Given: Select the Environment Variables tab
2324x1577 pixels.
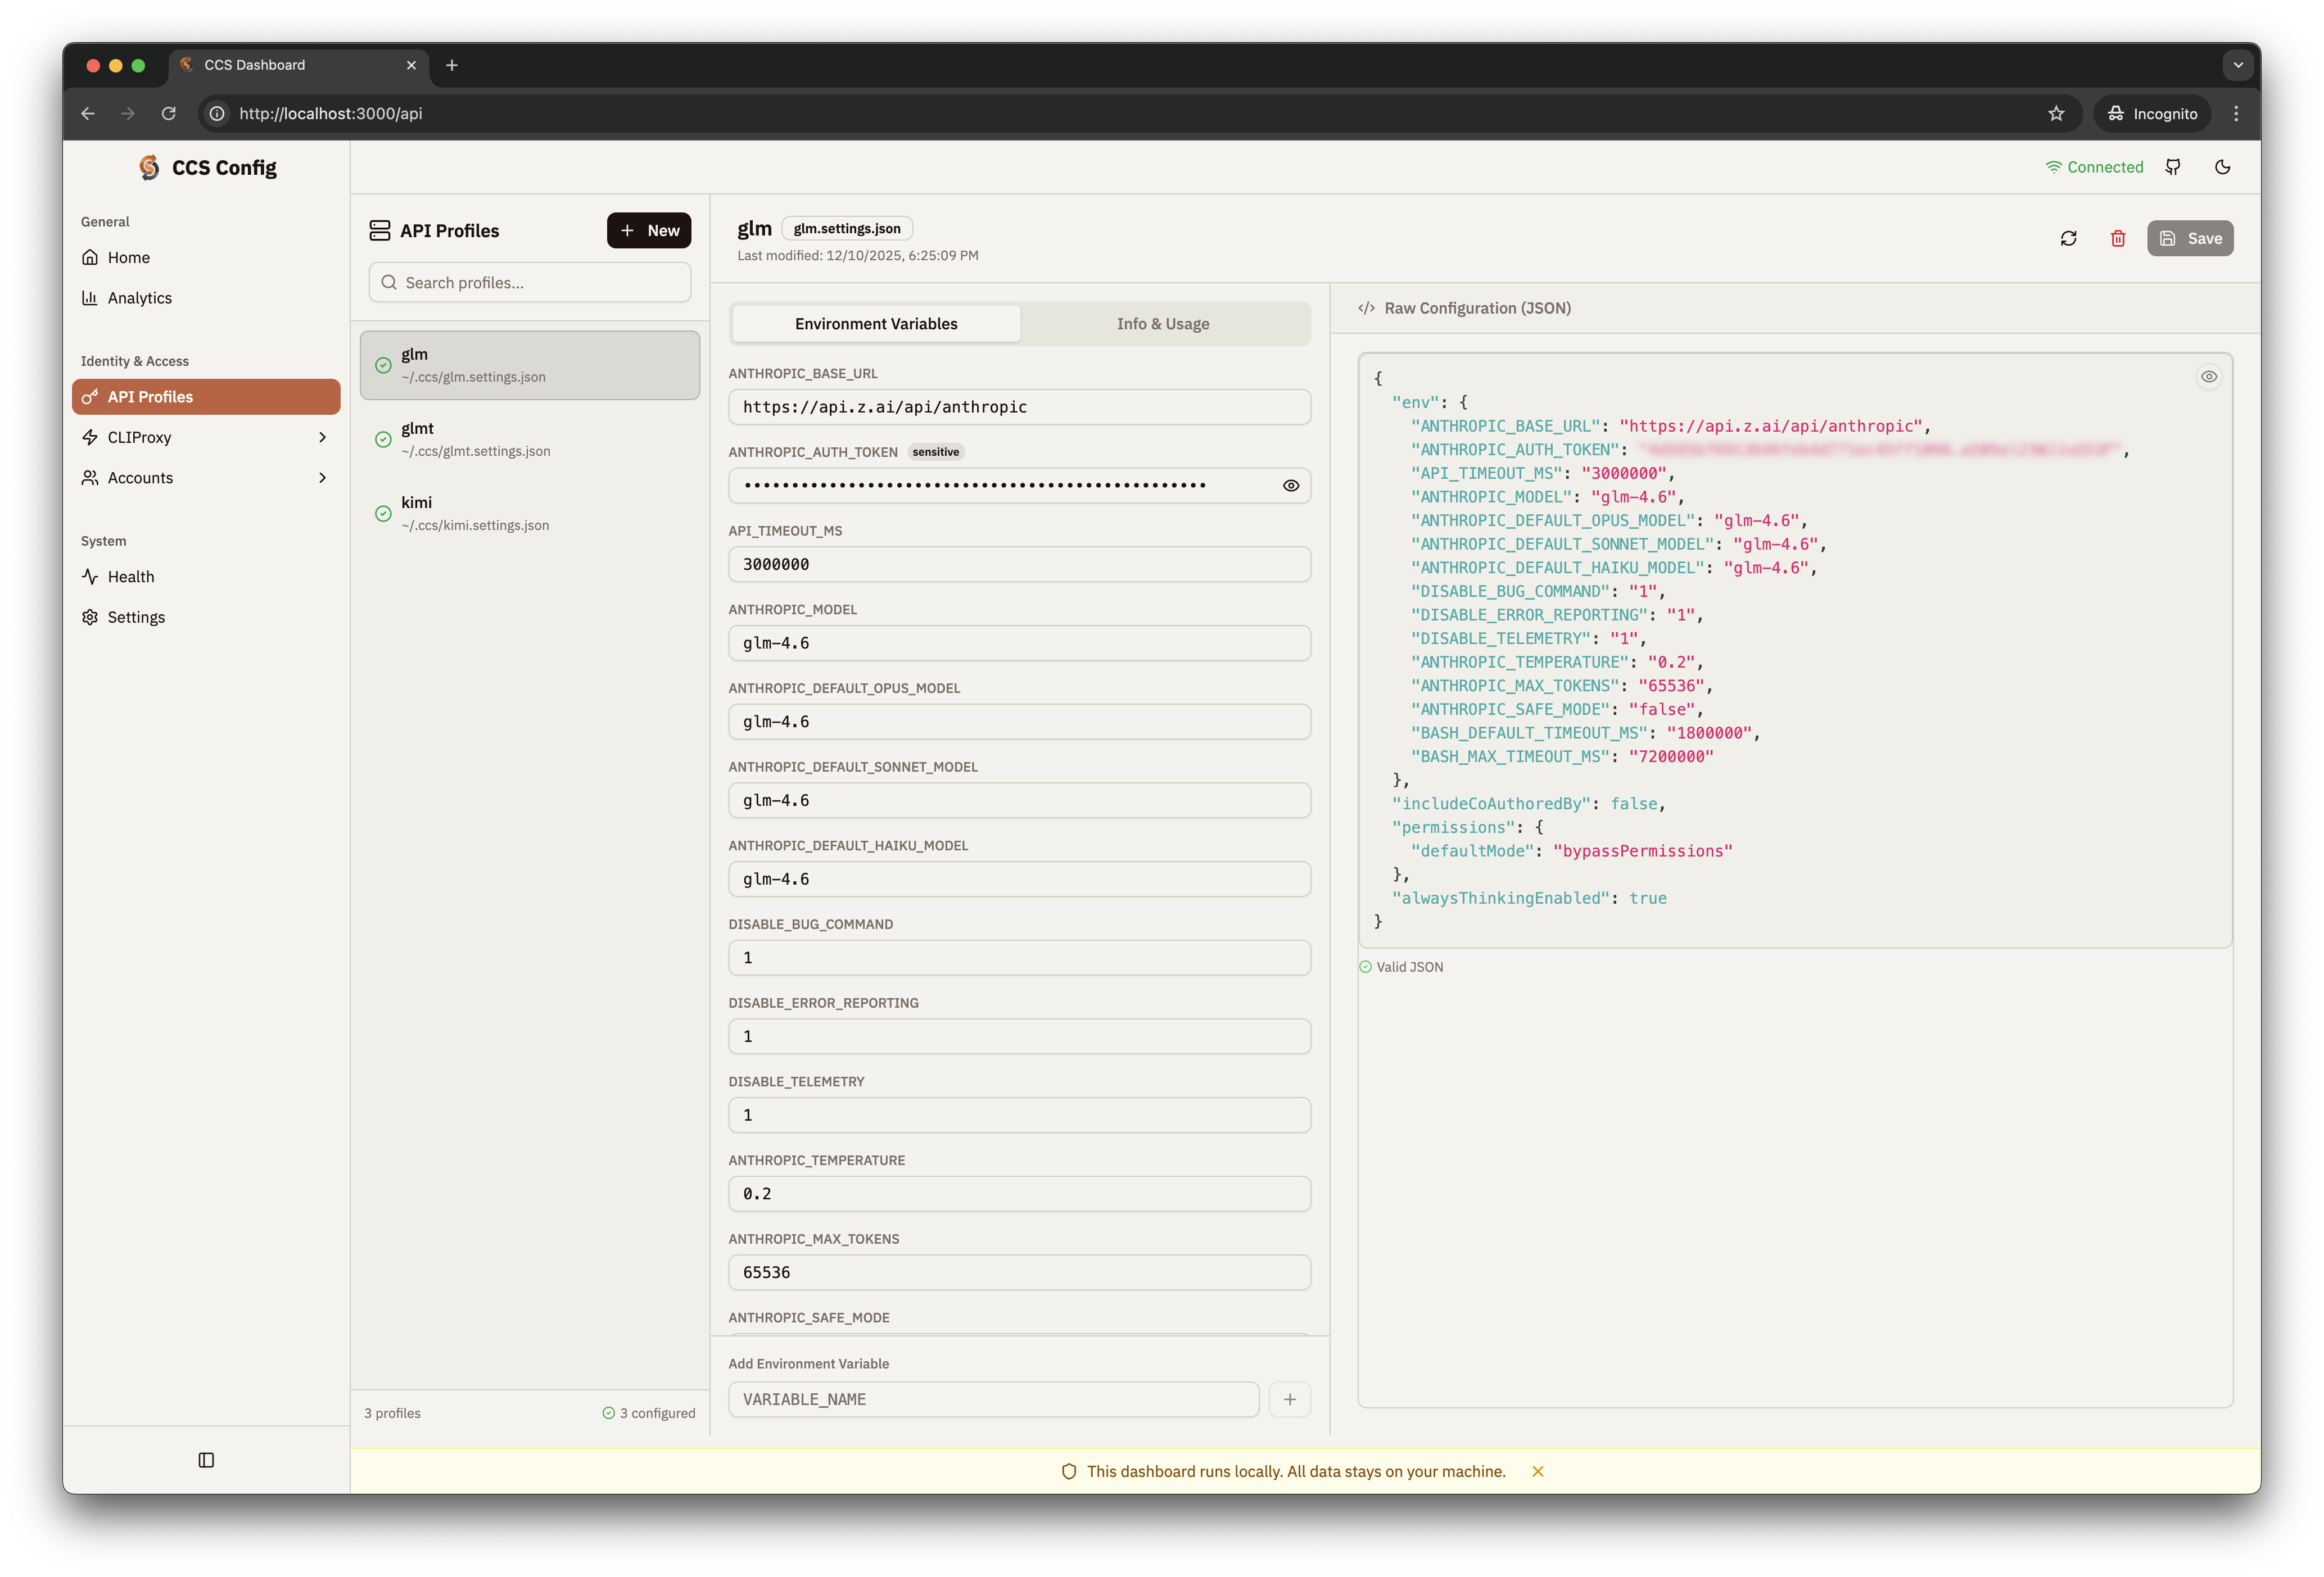Looking at the screenshot, I should (875, 323).
